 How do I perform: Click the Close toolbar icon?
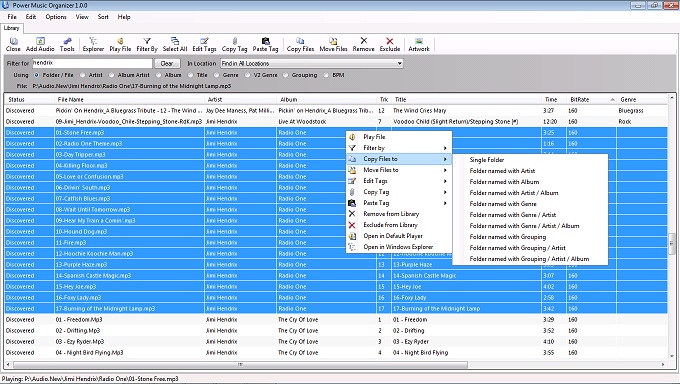[x=13, y=45]
